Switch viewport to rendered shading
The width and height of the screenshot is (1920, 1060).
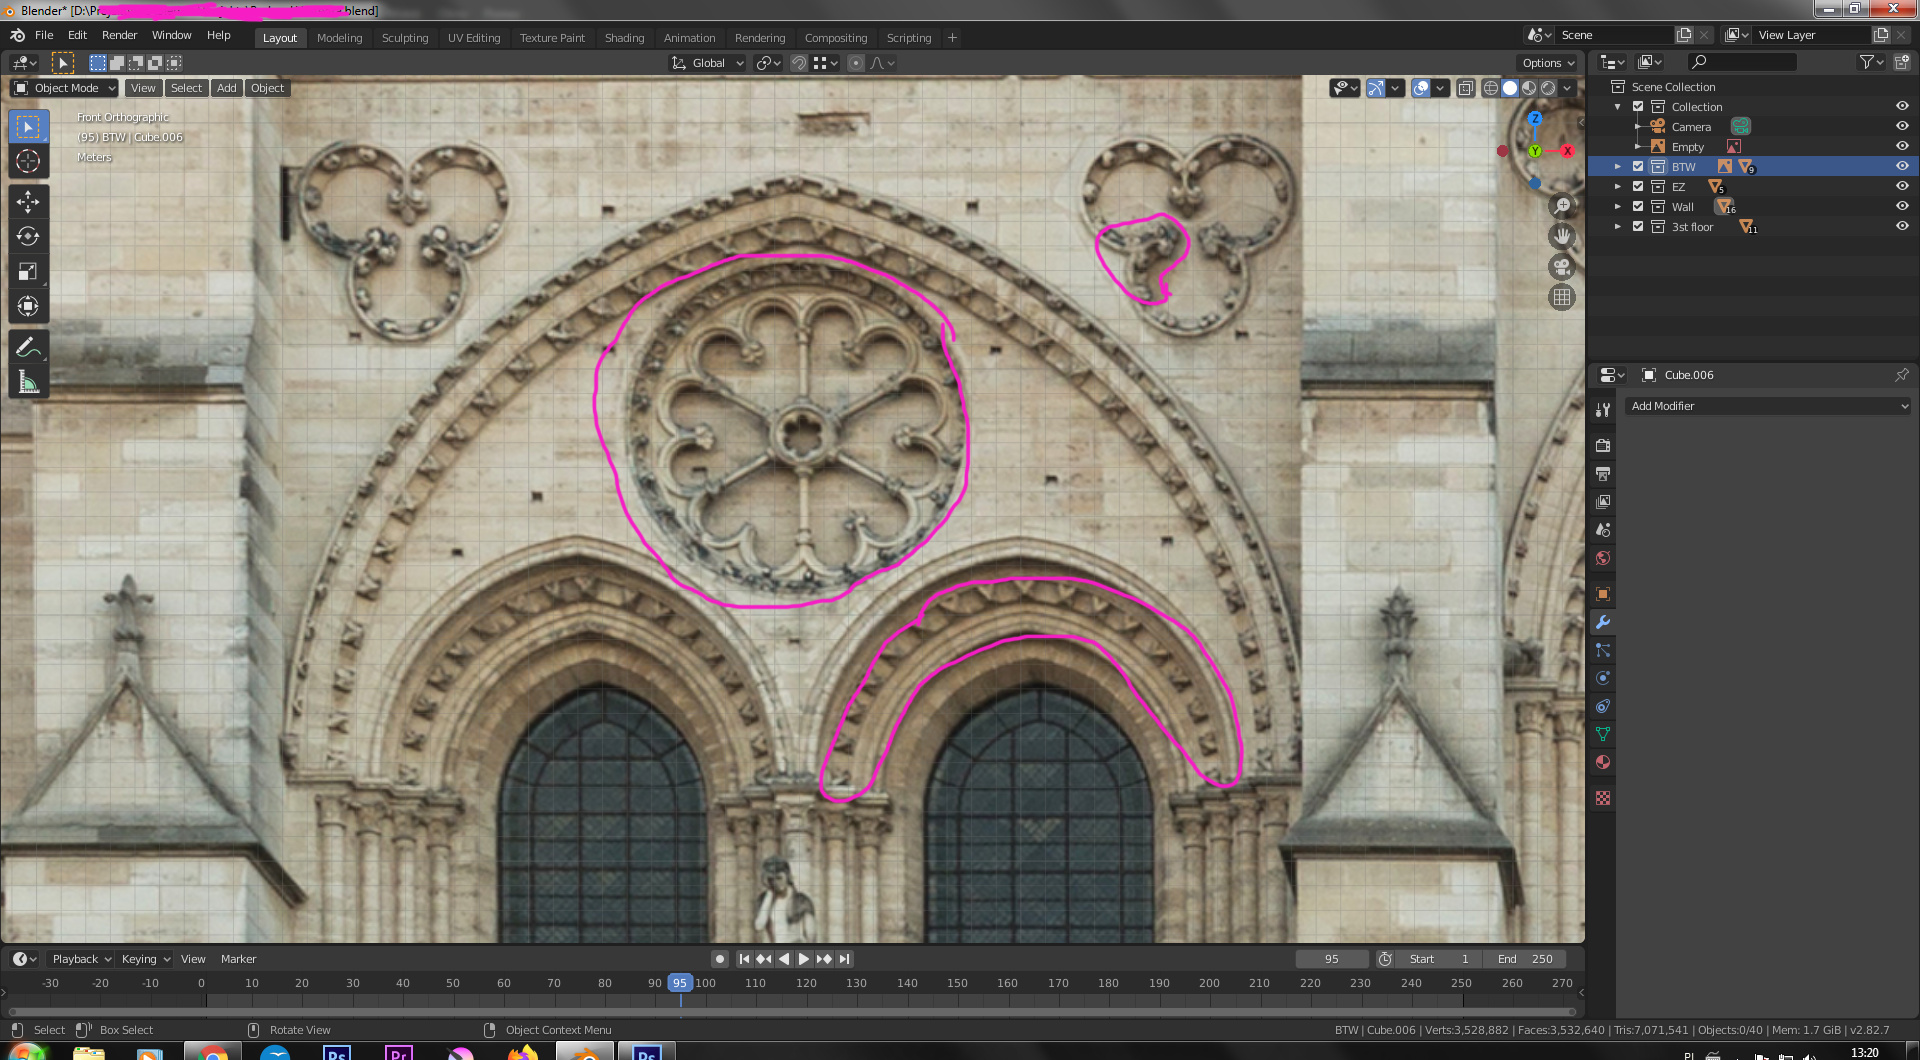(x=1548, y=88)
